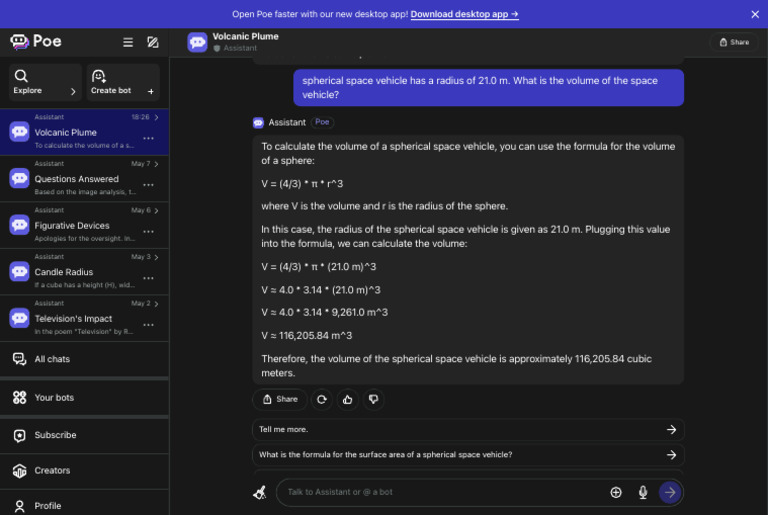The height and width of the screenshot is (515, 768).
Task: Open the Questions Answered chat
Action: click(x=84, y=178)
